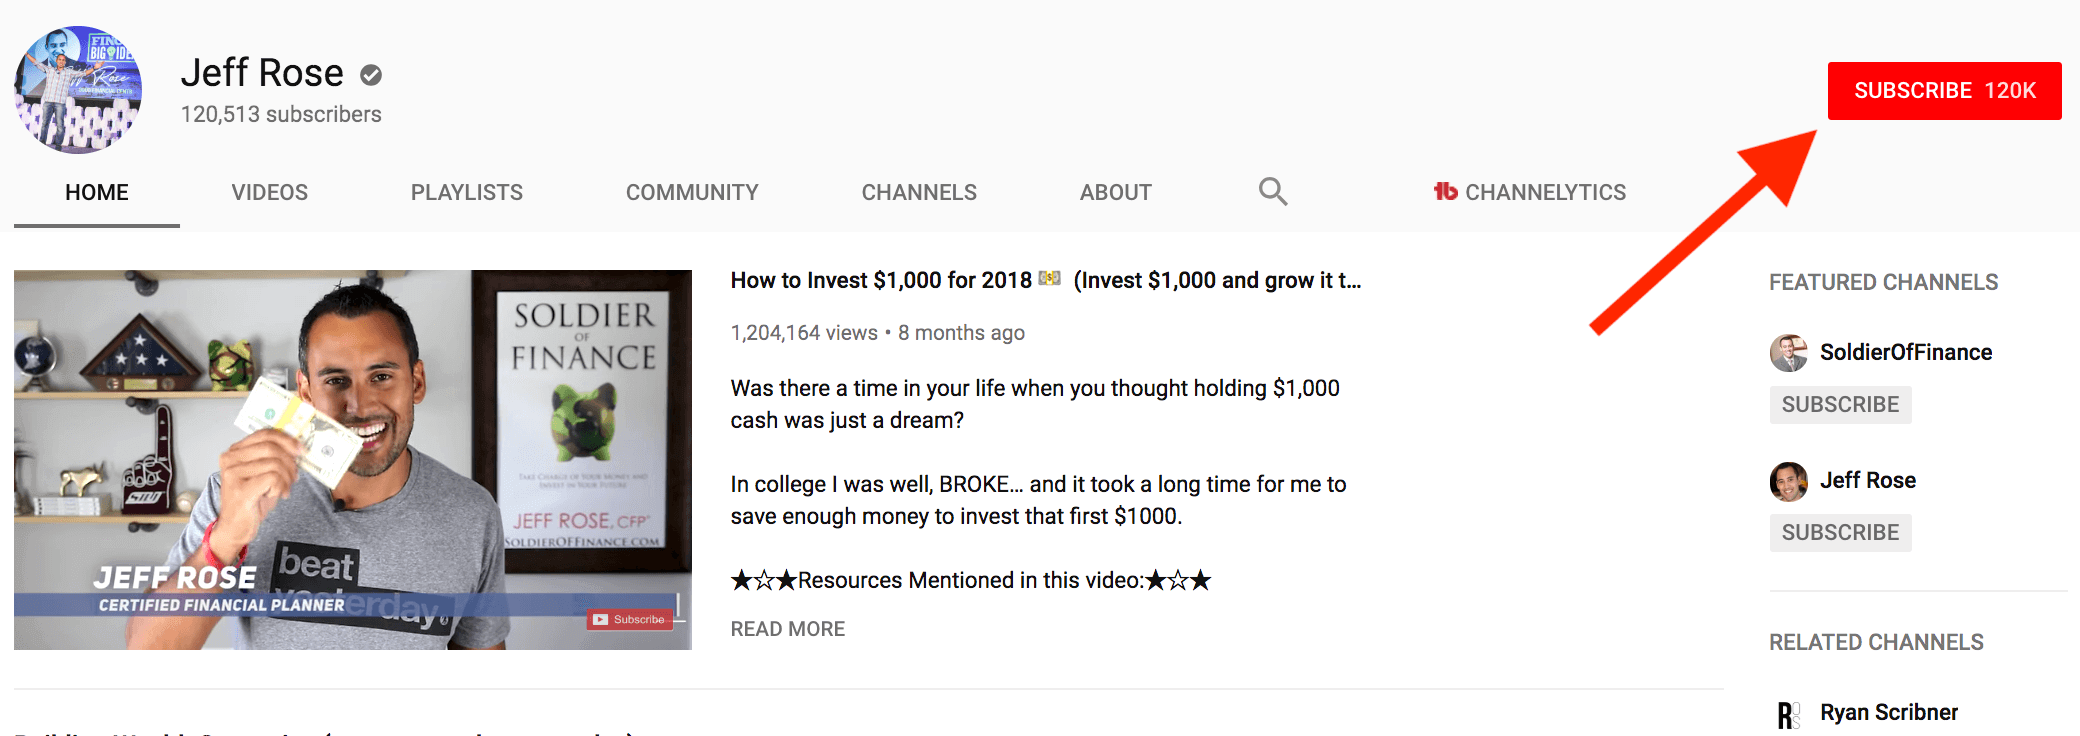This screenshot has height=736, width=2080.
Task: Go to the COMMUNITY tab
Action: tap(692, 192)
